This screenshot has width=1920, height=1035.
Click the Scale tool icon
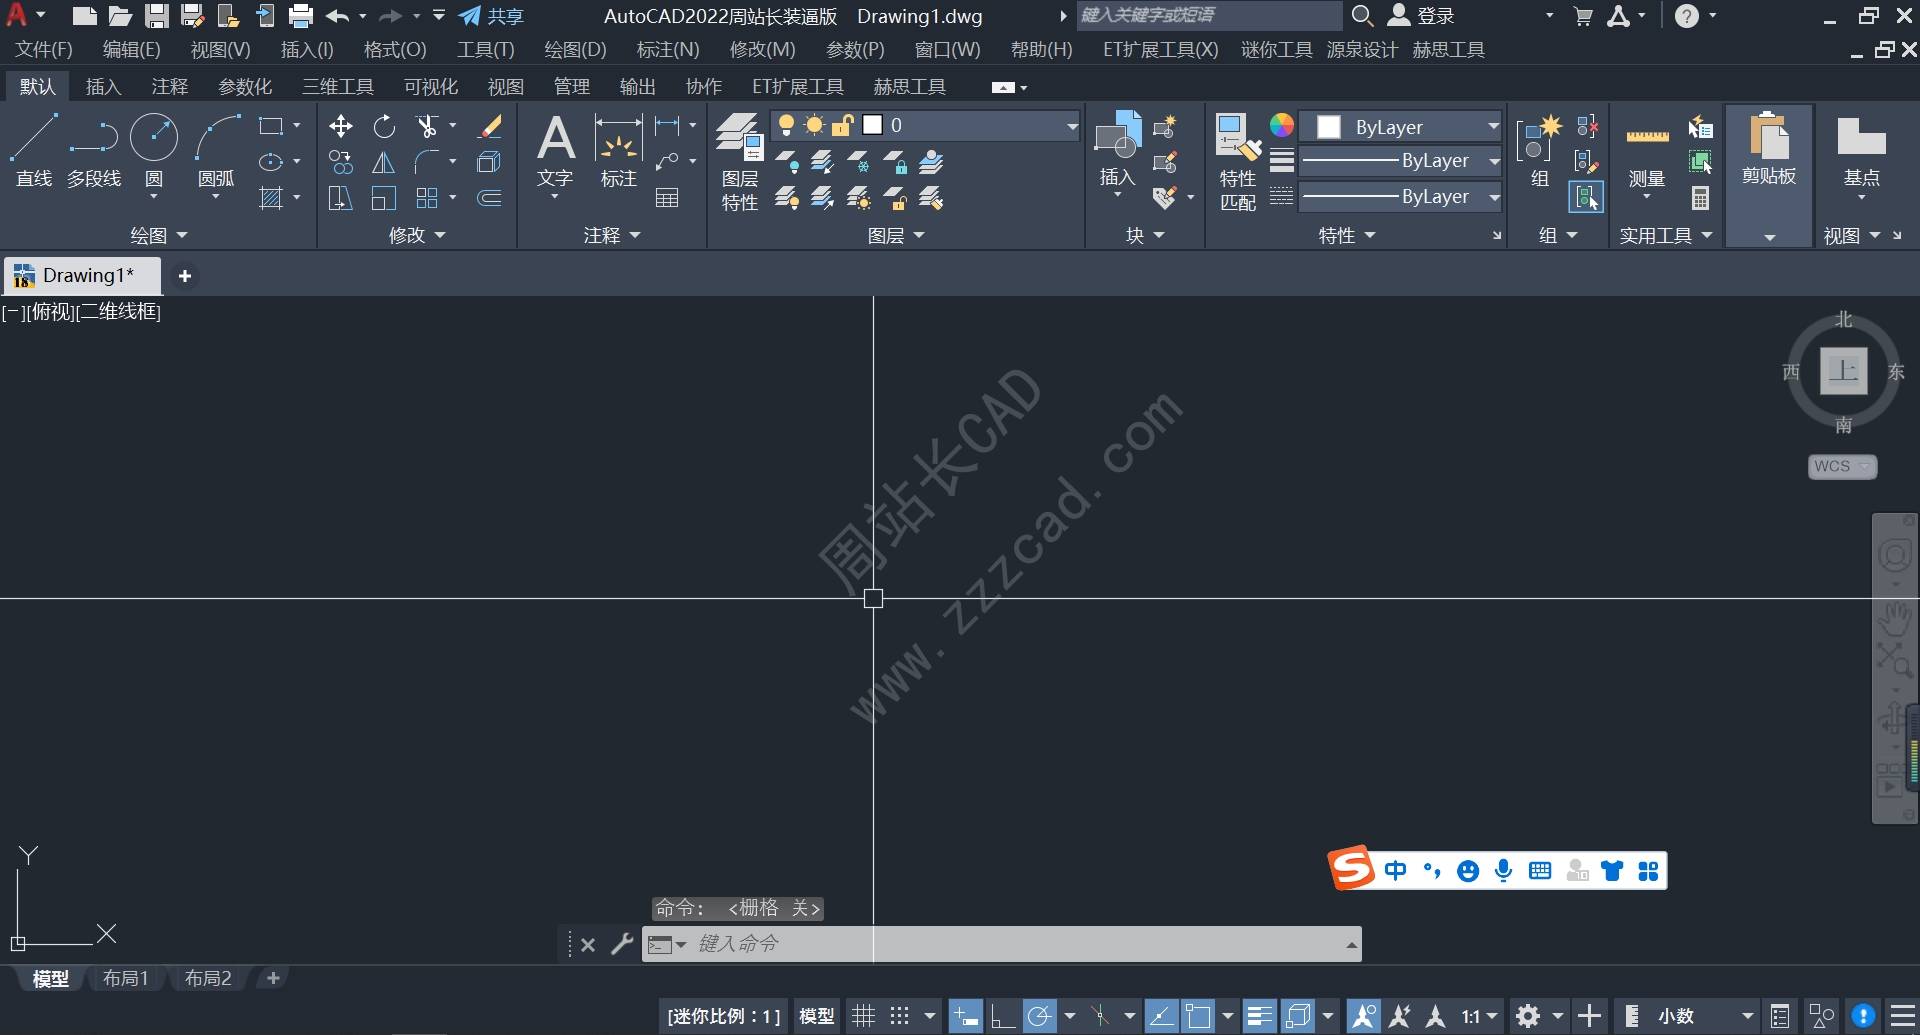tap(384, 198)
